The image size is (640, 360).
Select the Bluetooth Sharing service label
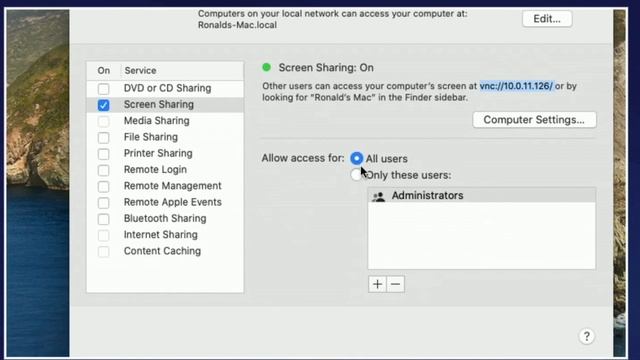tap(165, 218)
